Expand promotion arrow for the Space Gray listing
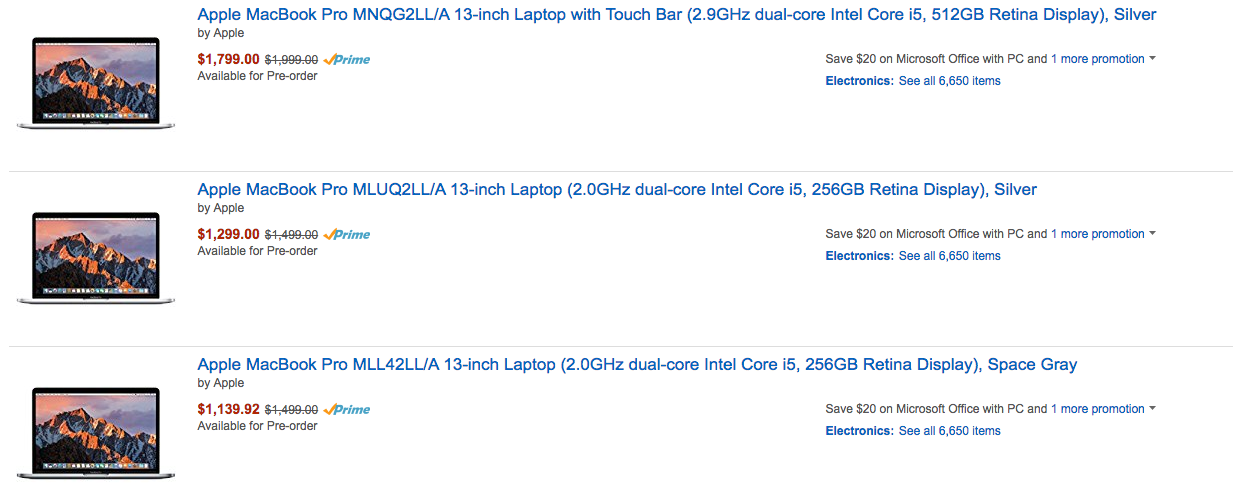The width and height of the screenshot is (1233, 493). 1152,409
